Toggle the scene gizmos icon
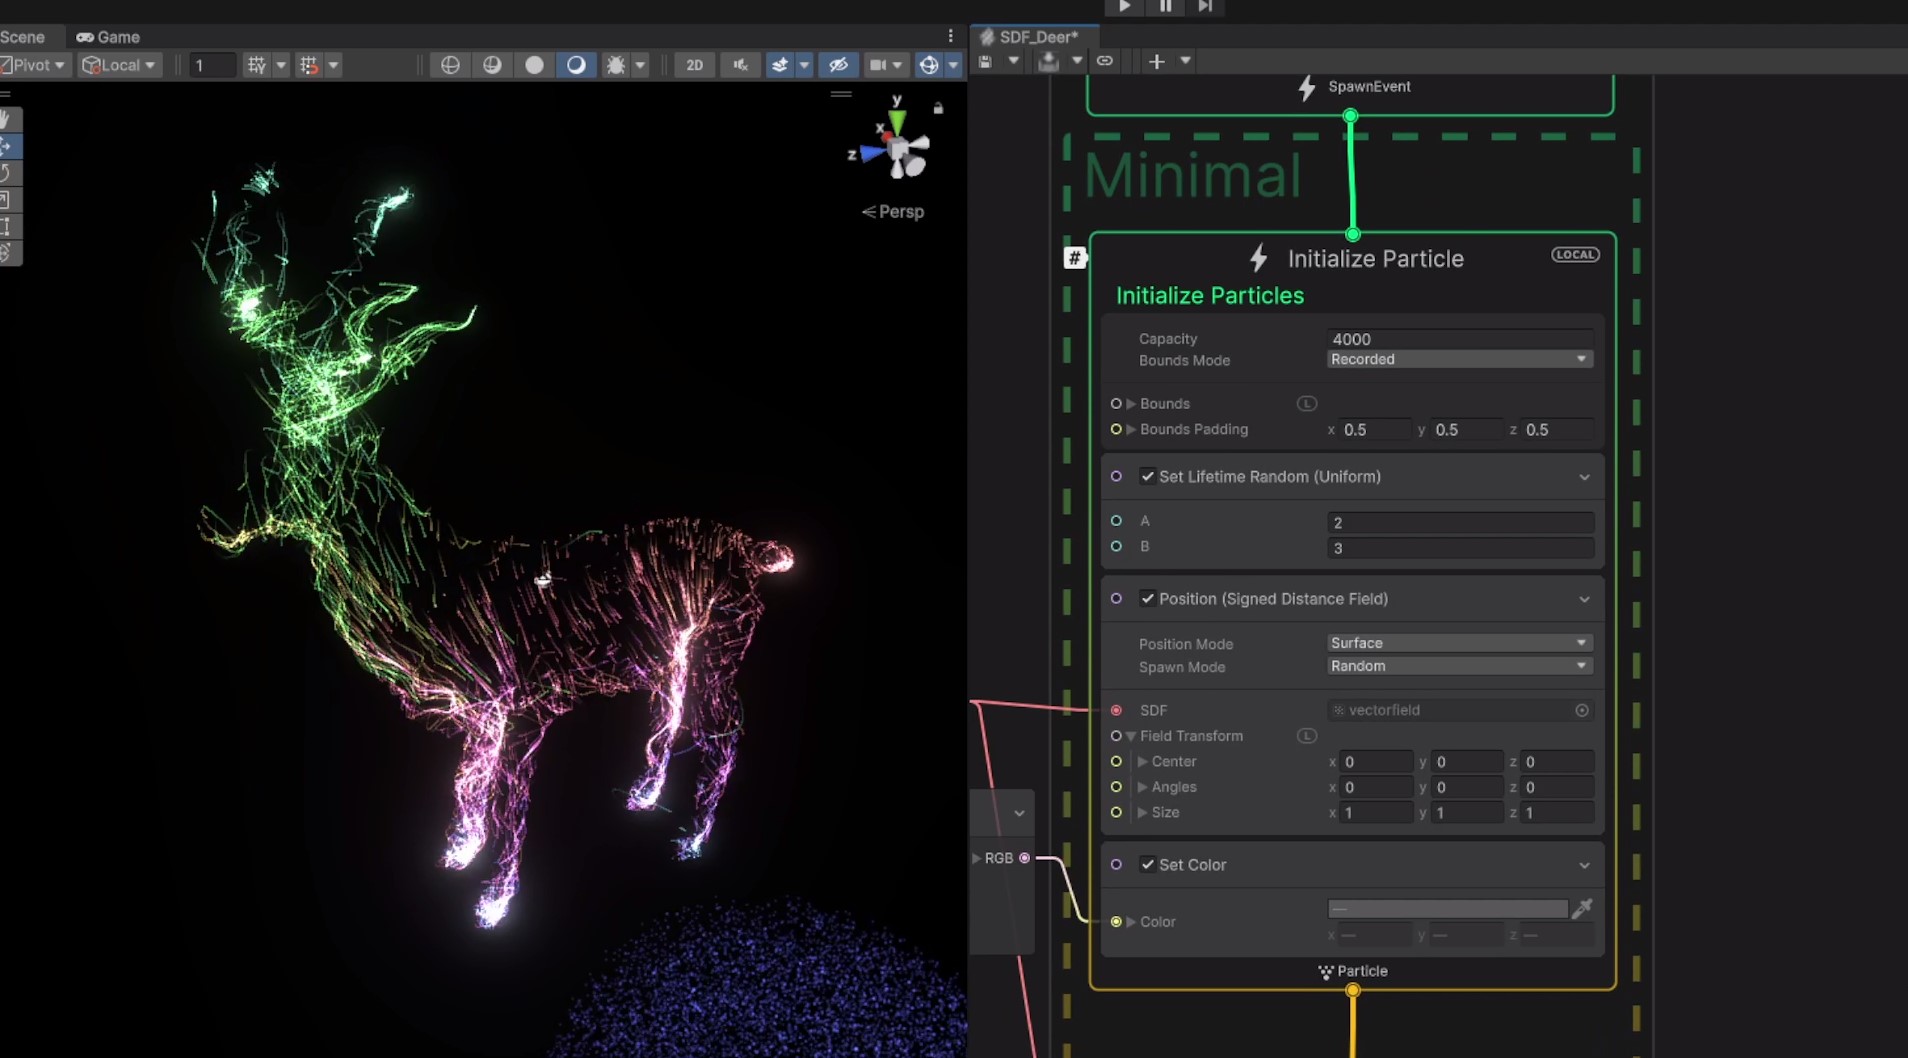The image size is (1908, 1058). 929,65
